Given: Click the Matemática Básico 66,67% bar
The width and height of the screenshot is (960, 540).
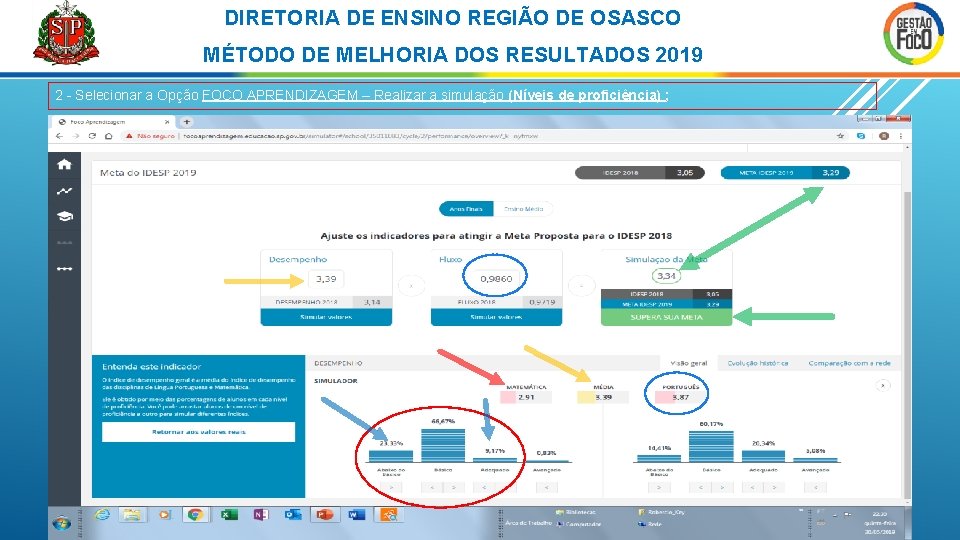Looking at the screenshot, I should click(443, 445).
